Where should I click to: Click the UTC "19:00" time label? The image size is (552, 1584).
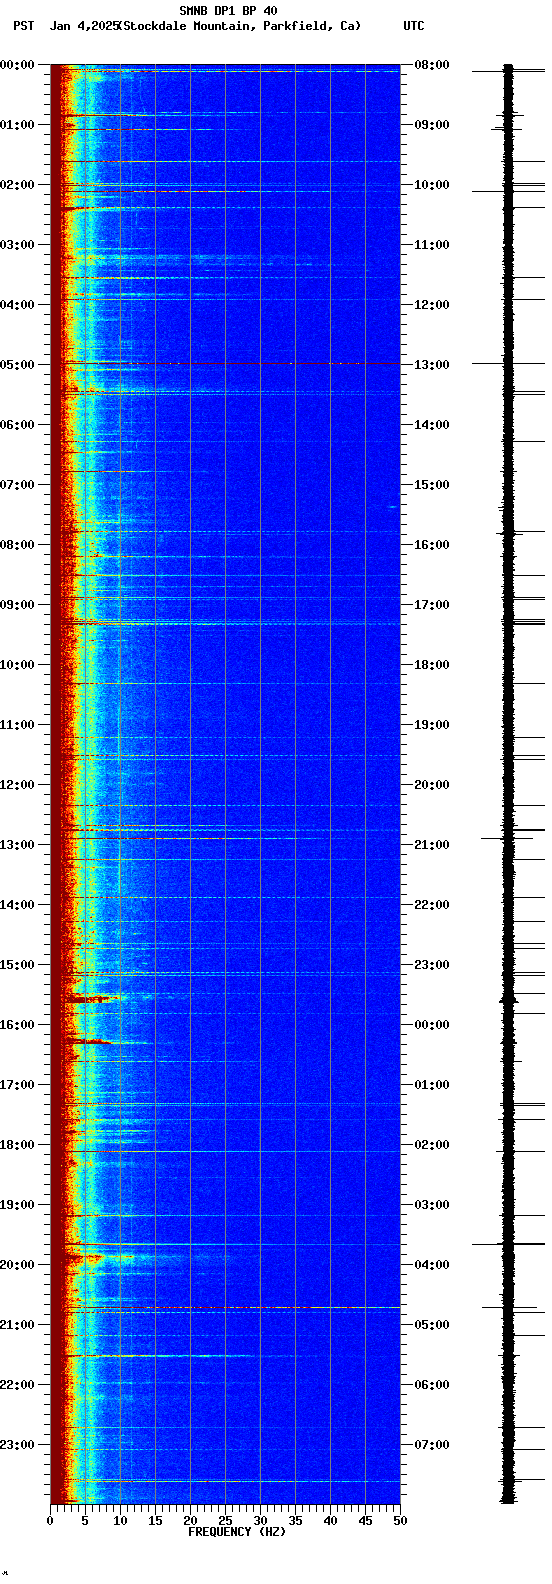(432, 725)
